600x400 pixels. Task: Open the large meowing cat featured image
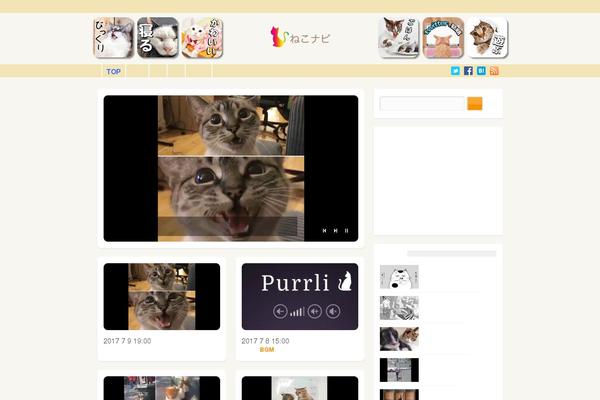click(x=231, y=168)
